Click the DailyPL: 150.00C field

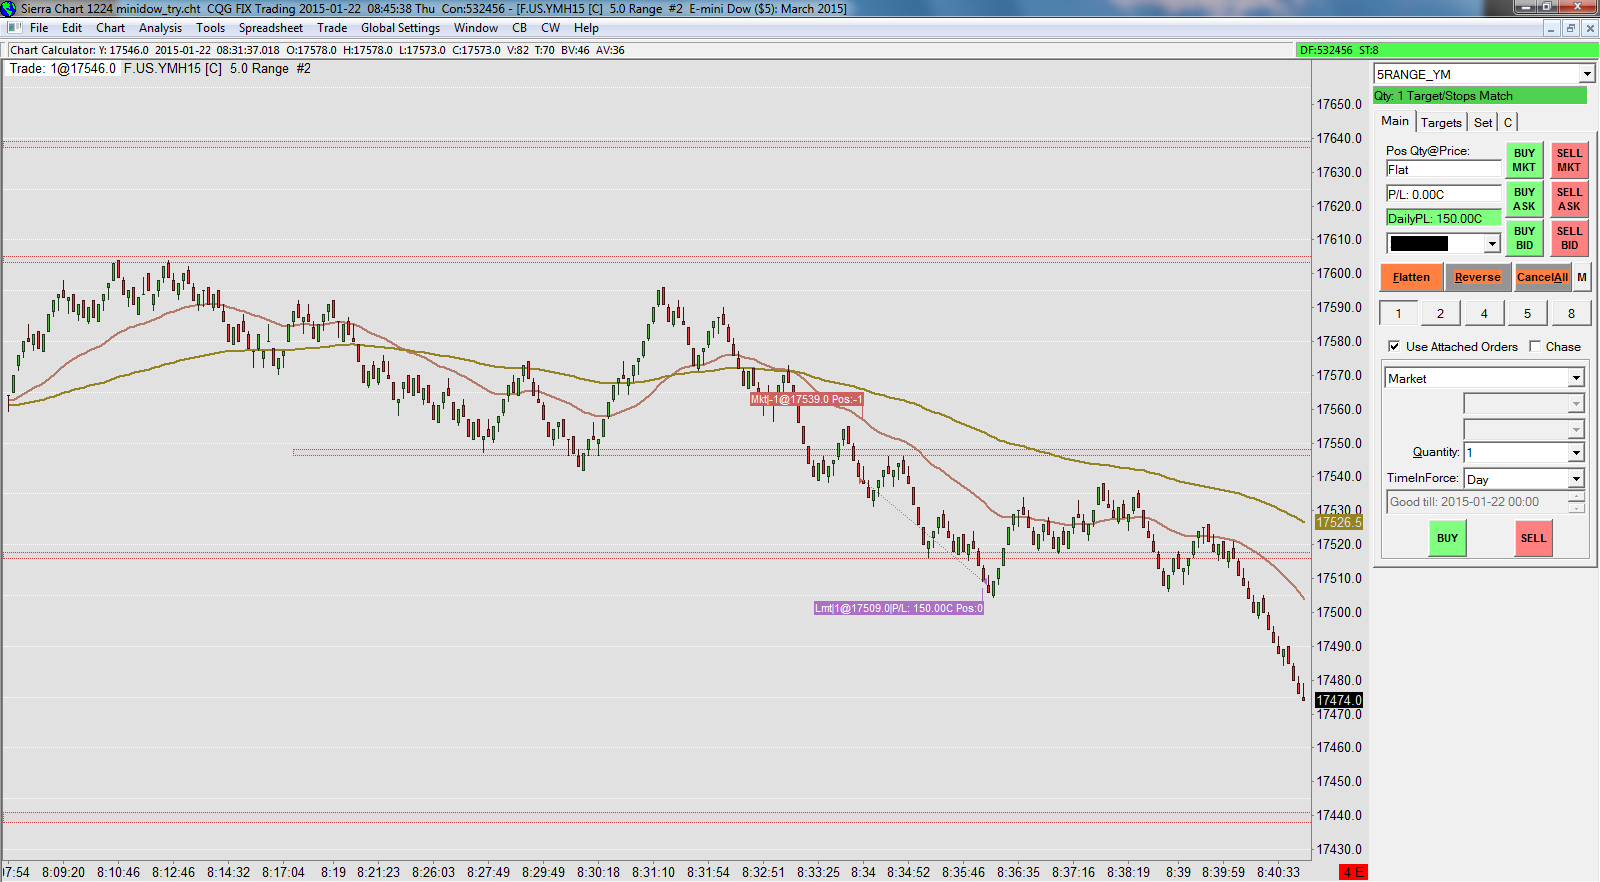coord(1443,218)
